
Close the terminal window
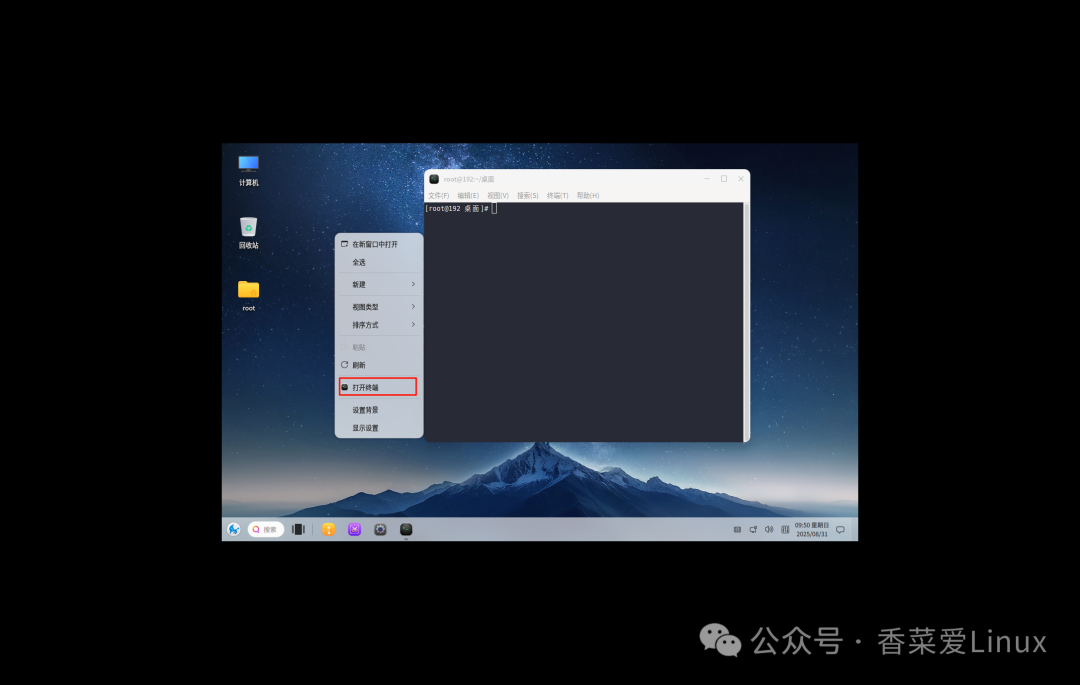click(741, 178)
